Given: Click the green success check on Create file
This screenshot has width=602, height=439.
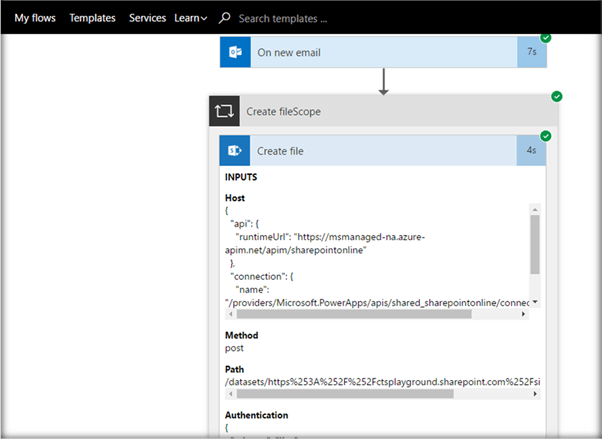Looking at the screenshot, I should point(546,136).
